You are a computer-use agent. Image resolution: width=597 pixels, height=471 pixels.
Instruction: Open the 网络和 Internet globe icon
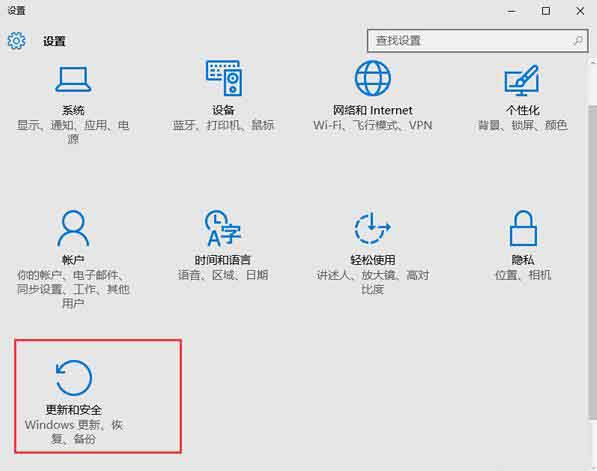373,78
